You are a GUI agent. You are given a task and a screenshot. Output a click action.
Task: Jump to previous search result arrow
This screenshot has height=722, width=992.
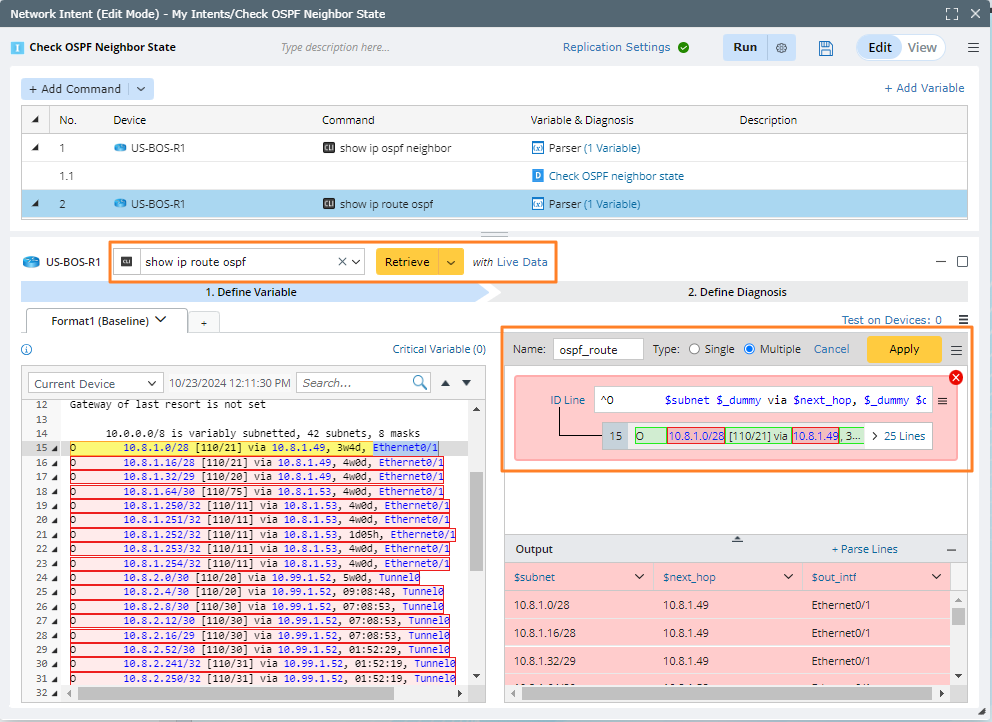coord(445,383)
